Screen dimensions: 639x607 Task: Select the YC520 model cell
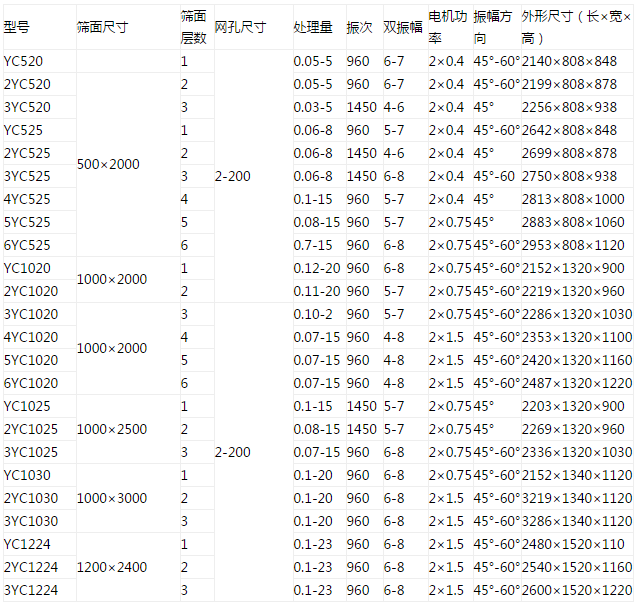(23, 61)
